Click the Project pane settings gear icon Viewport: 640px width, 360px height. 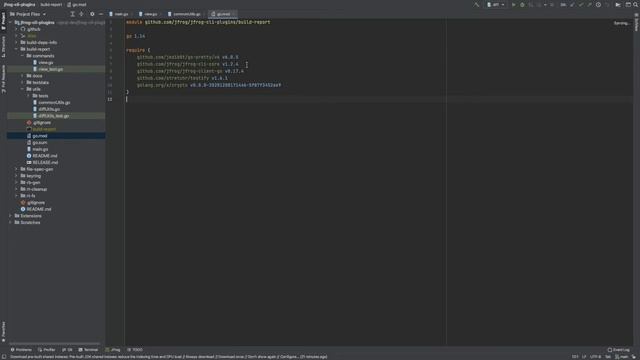tap(92, 14)
